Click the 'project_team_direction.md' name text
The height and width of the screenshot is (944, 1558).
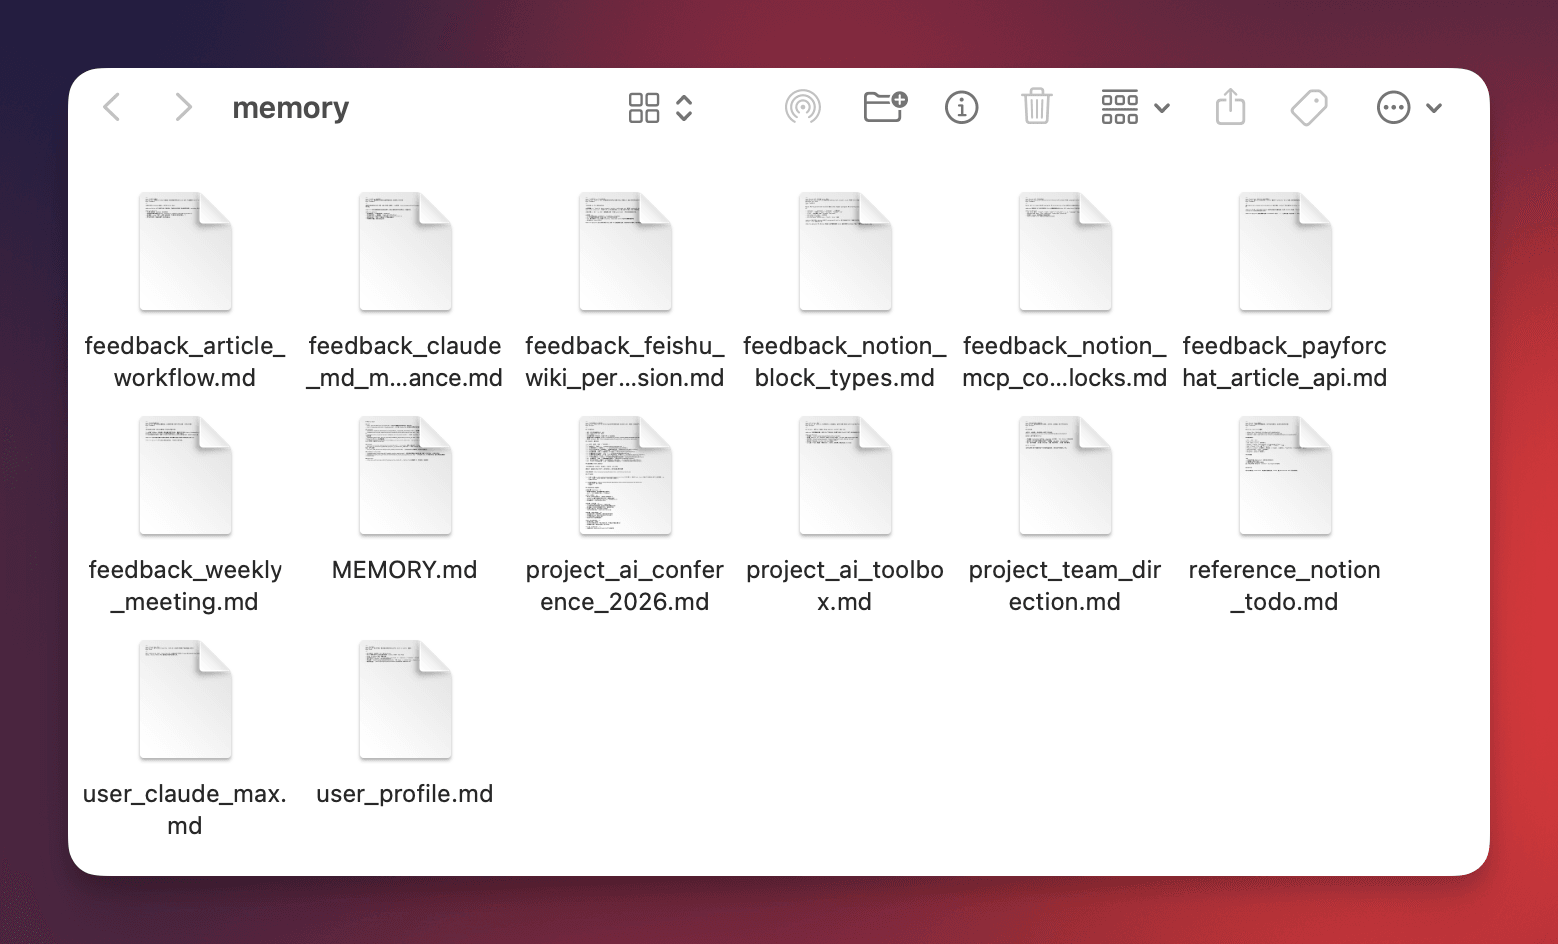coord(1065,586)
